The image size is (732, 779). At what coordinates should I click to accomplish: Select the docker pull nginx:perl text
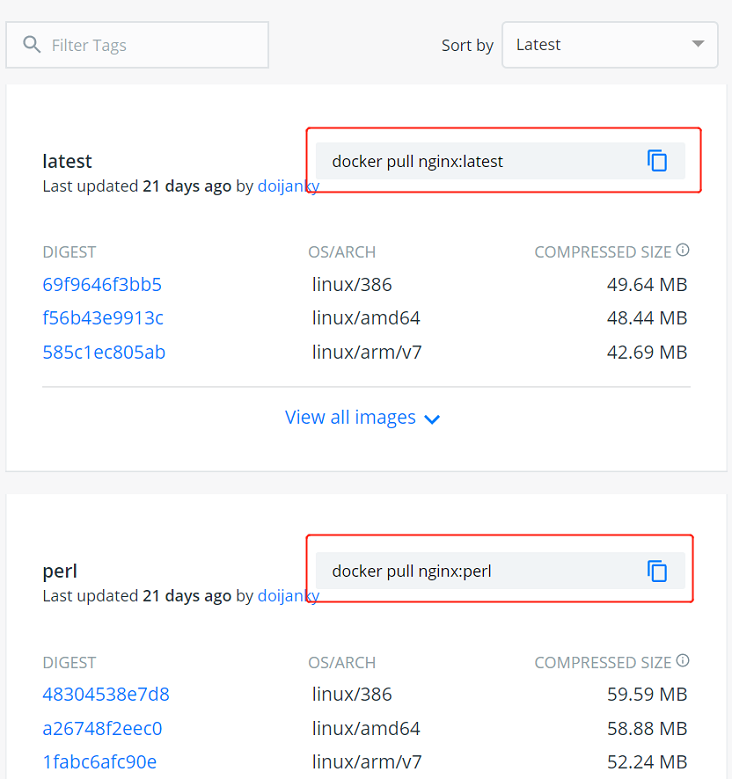tap(411, 572)
